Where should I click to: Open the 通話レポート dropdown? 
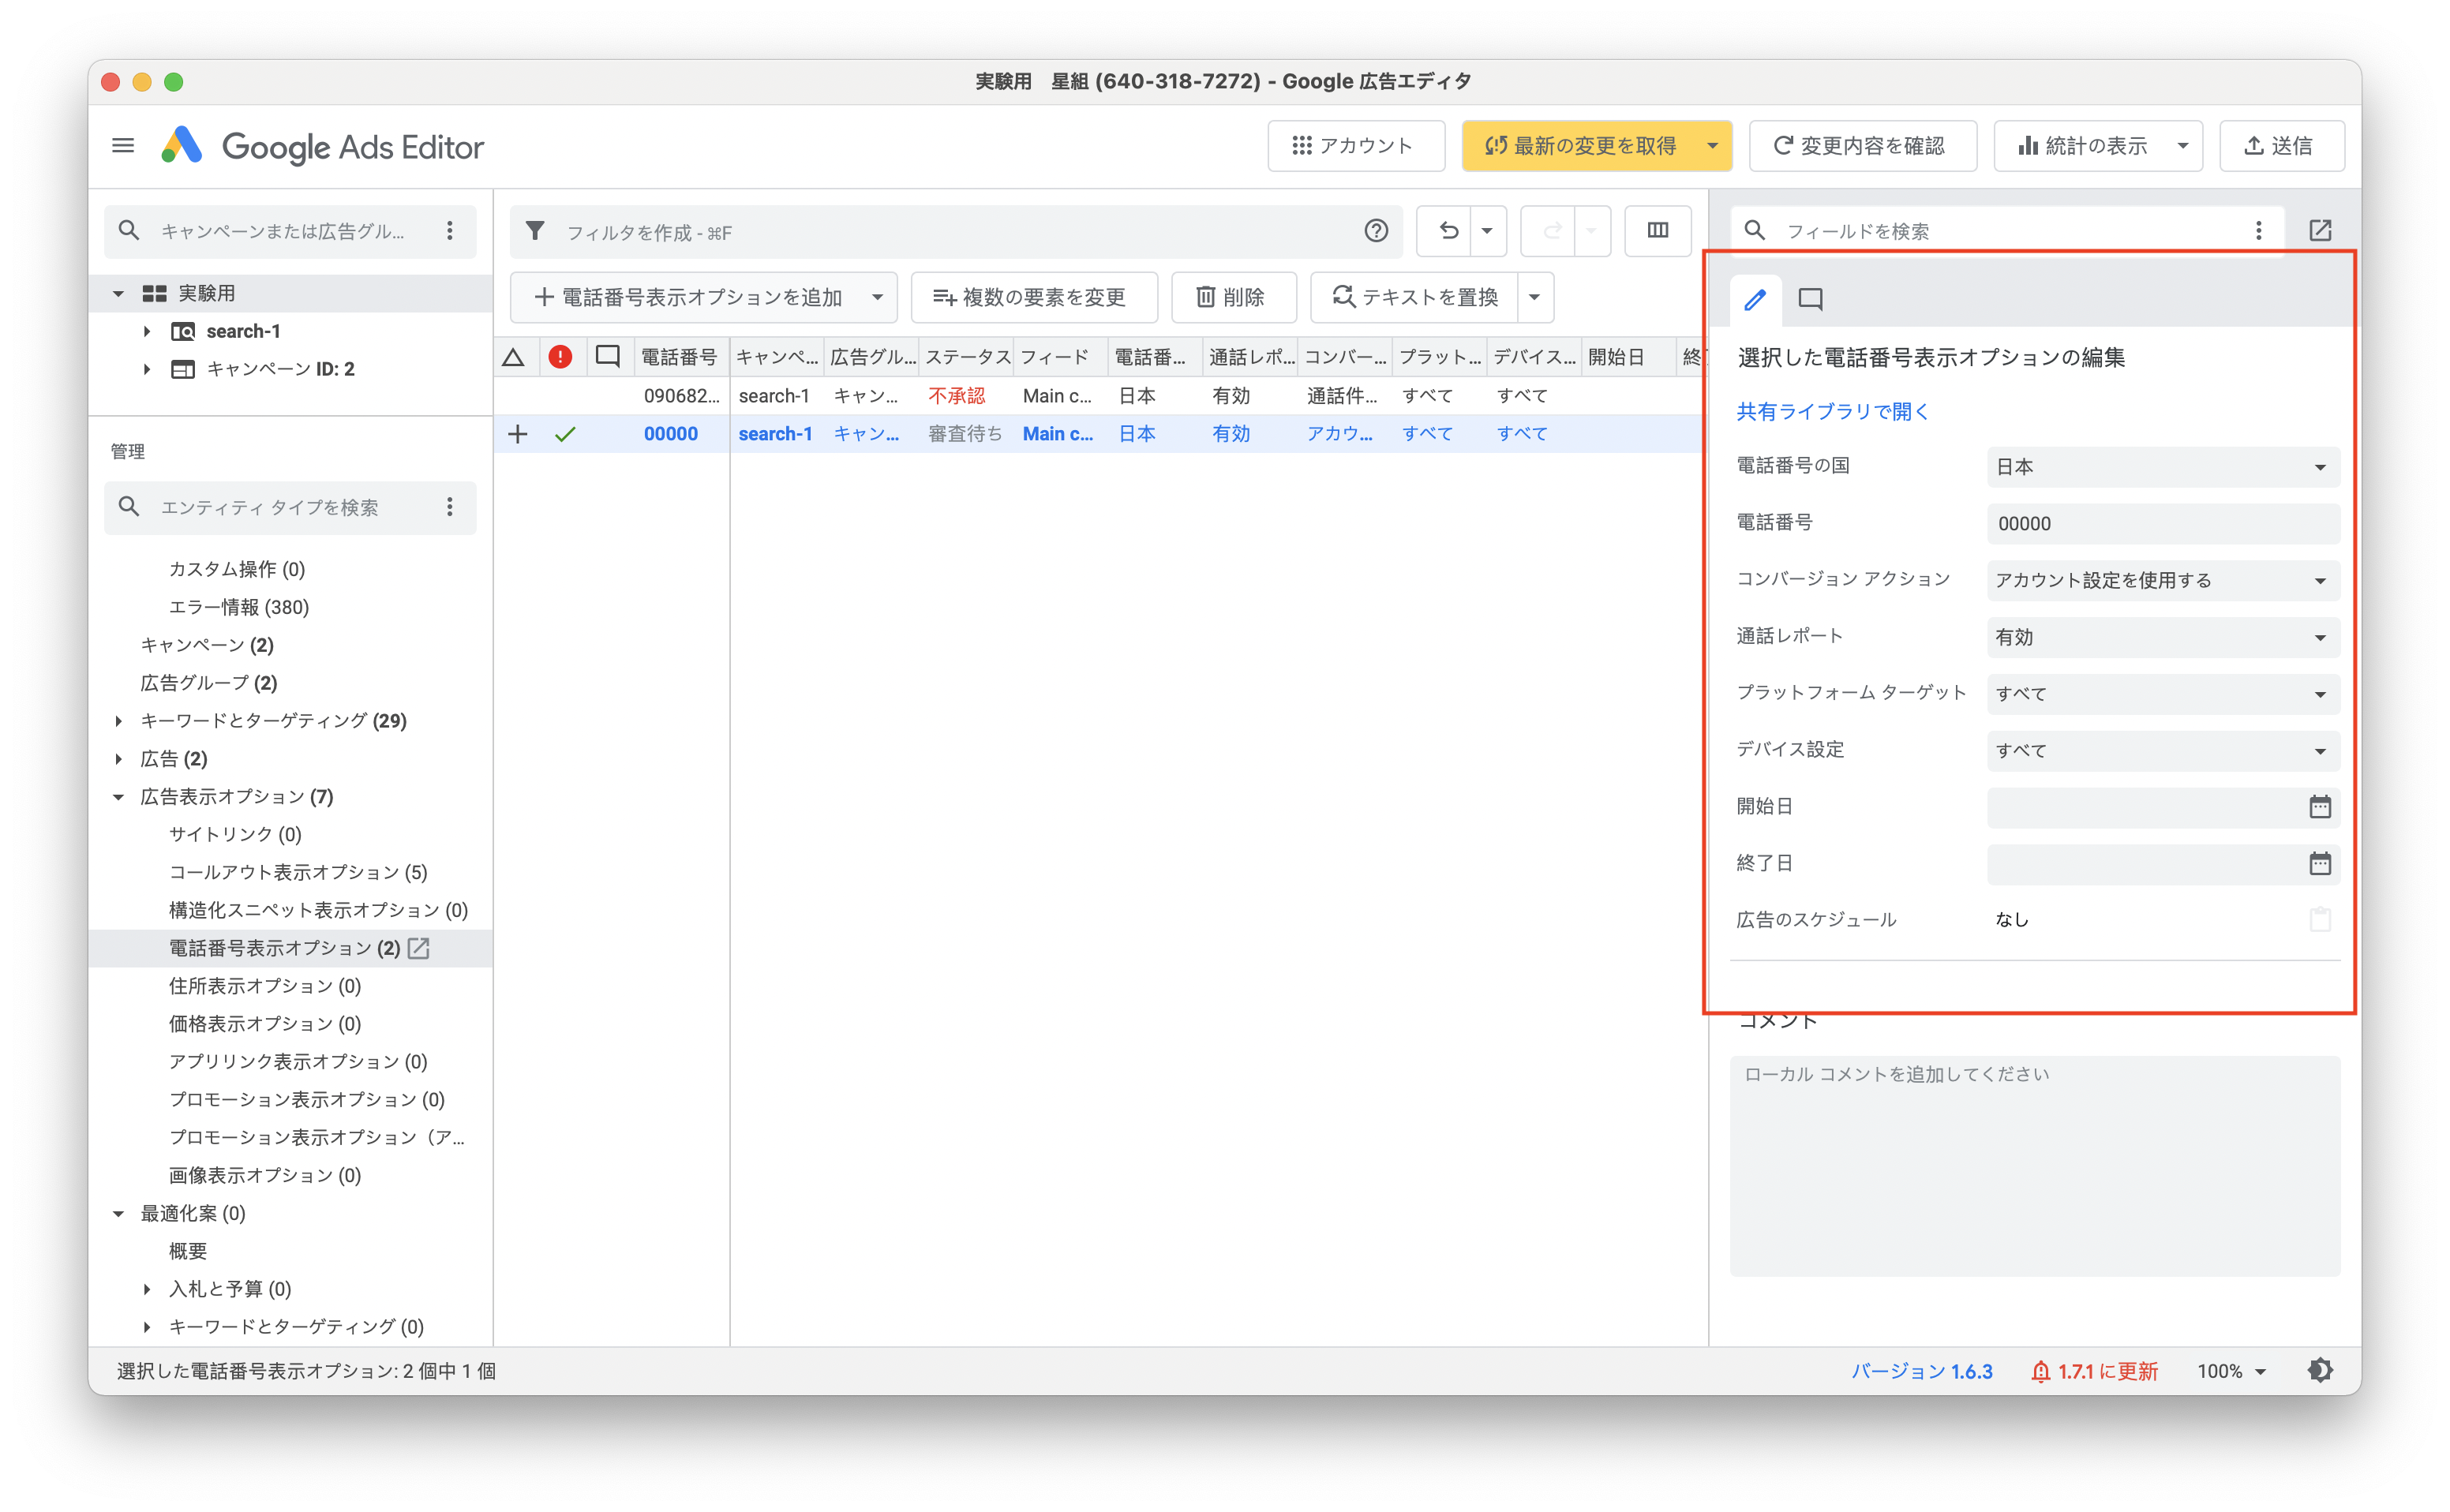click(x=2162, y=637)
